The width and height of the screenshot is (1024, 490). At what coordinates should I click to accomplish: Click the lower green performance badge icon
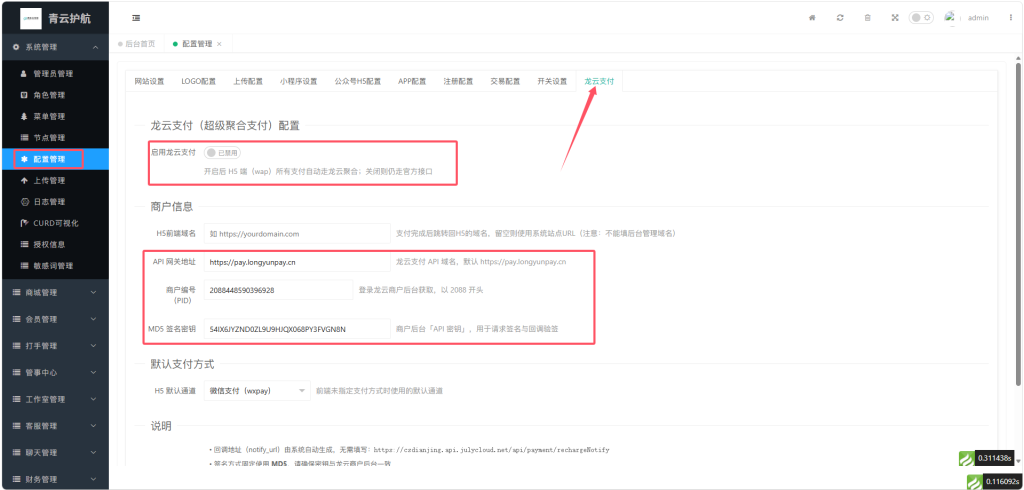click(x=974, y=481)
